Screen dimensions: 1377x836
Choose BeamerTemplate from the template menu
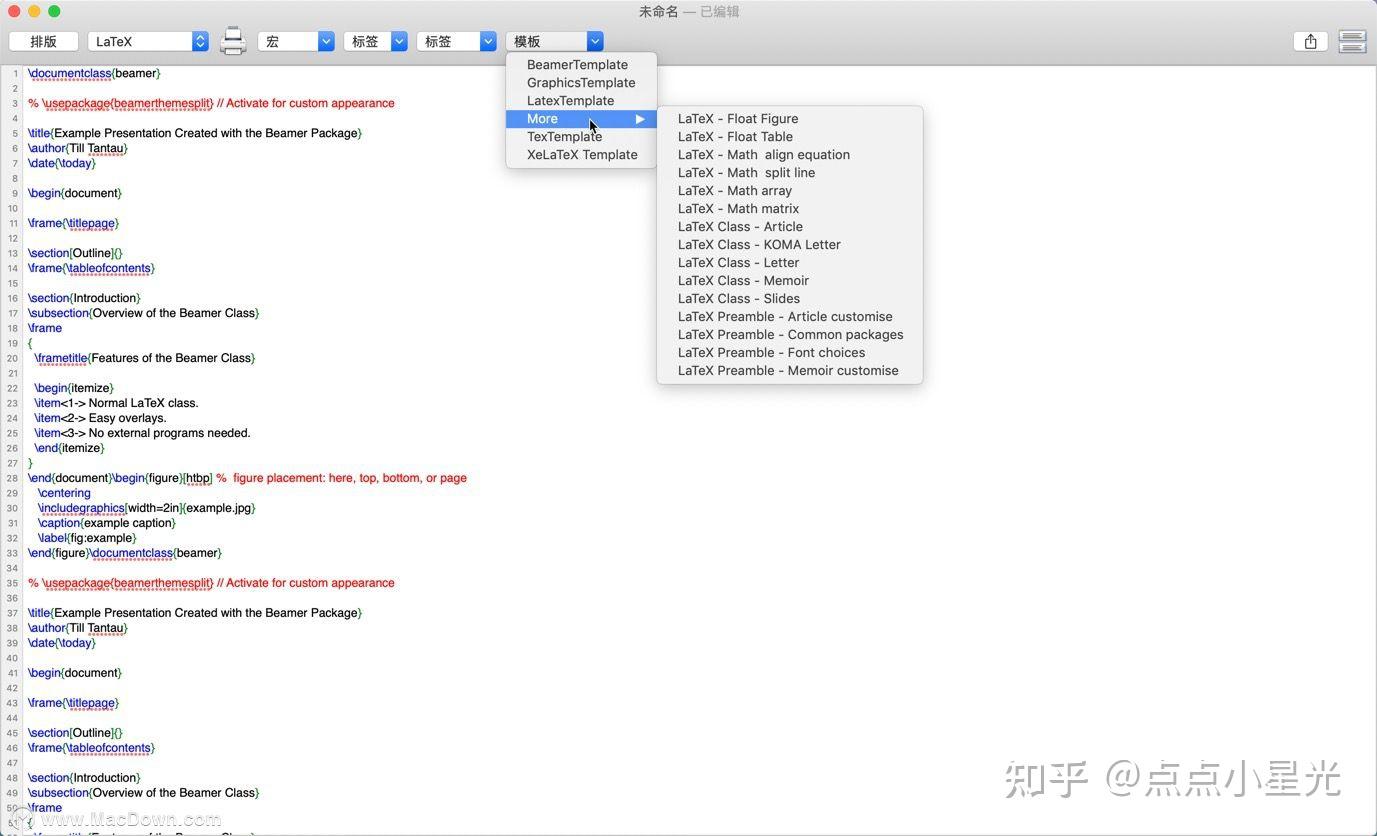pyautogui.click(x=581, y=65)
